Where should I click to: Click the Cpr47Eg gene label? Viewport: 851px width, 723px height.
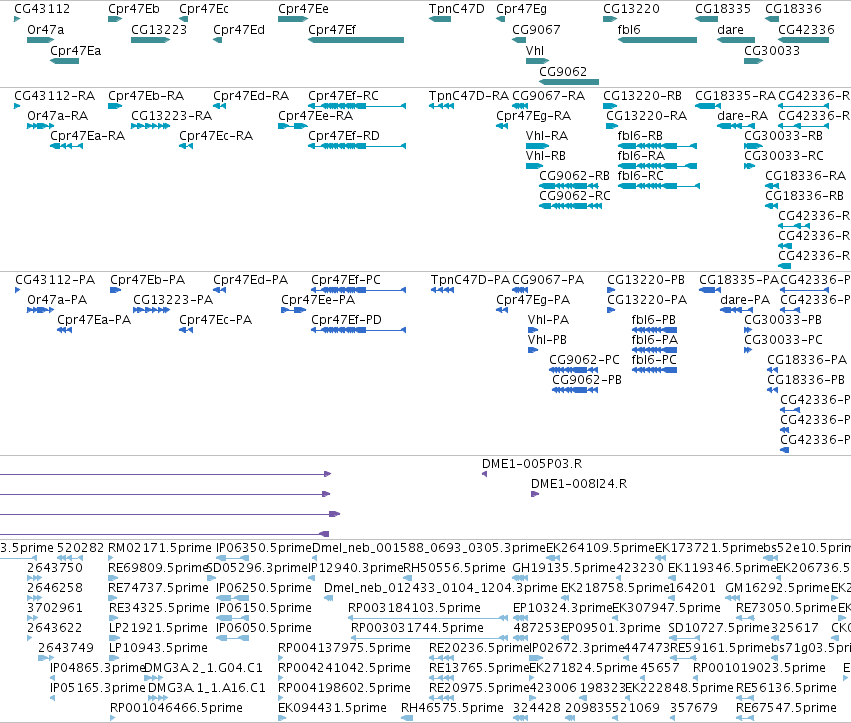point(522,9)
